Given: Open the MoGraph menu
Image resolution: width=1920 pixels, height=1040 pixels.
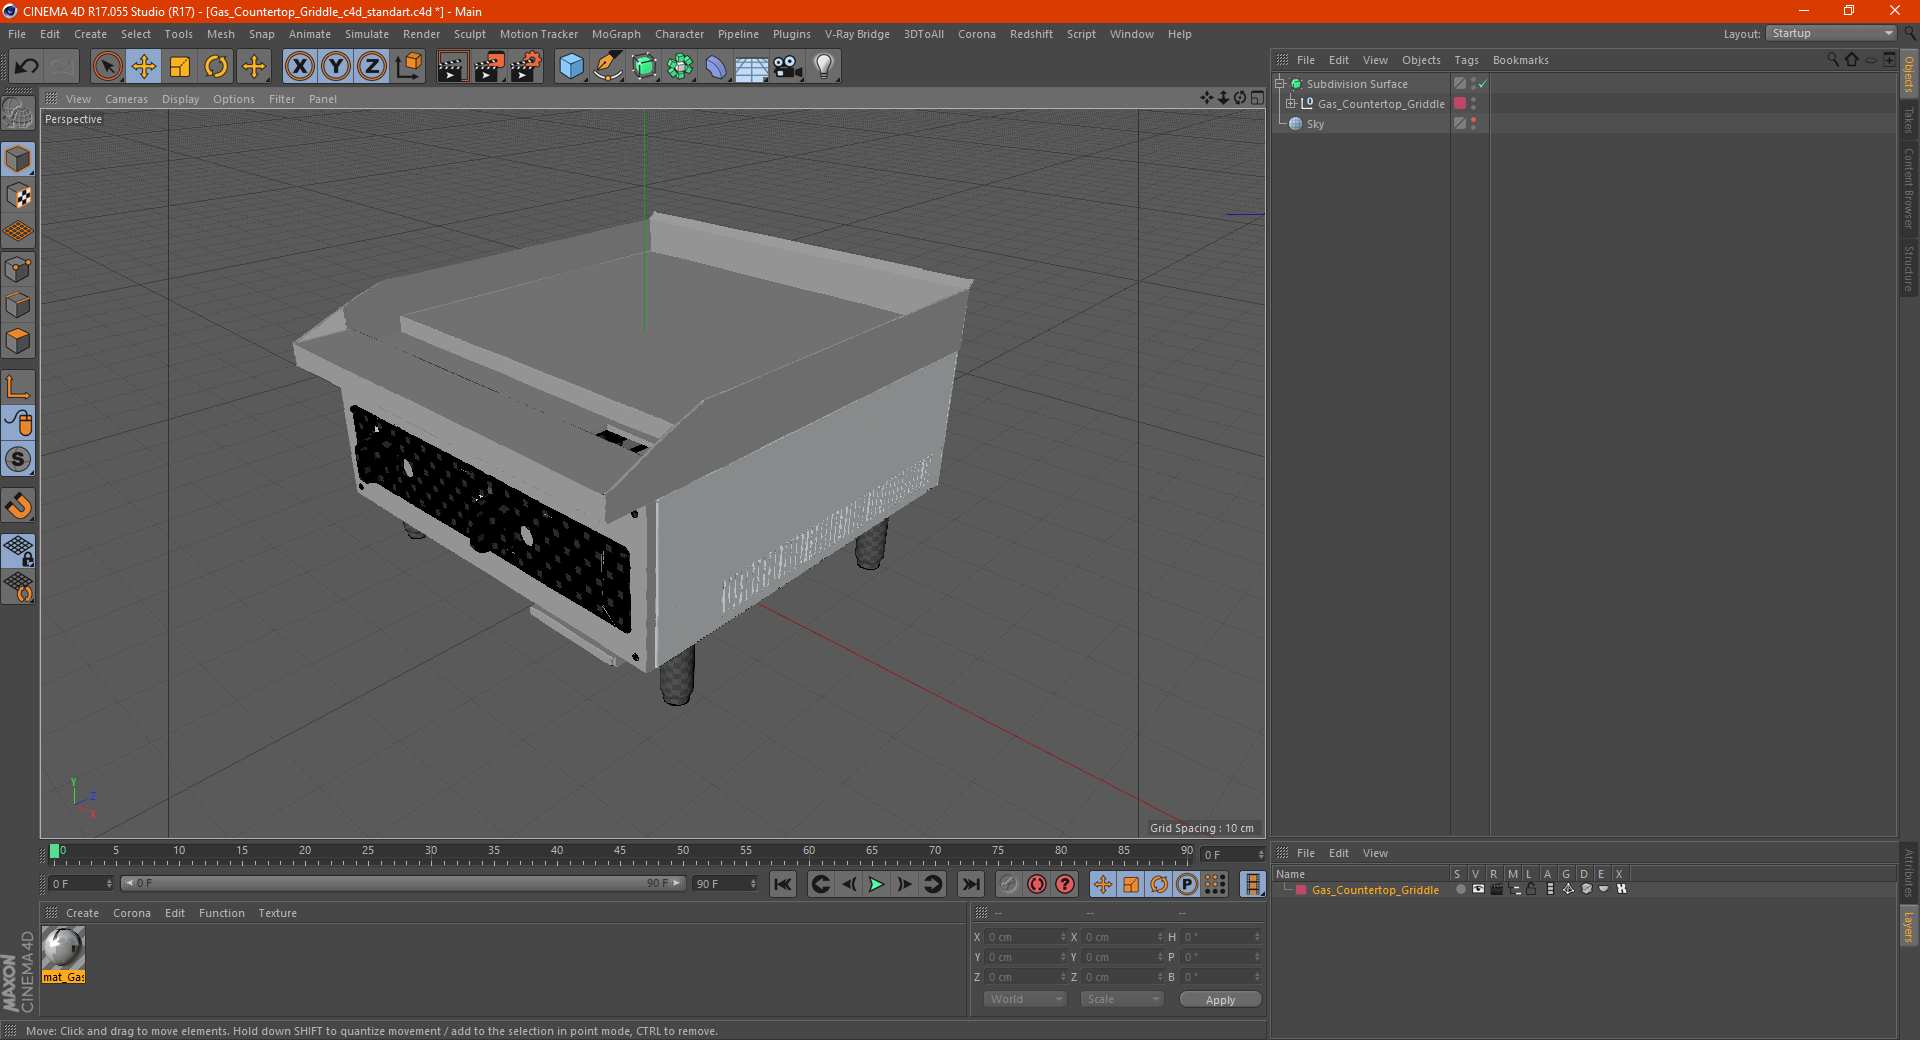Looking at the screenshot, I should click(x=616, y=34).
